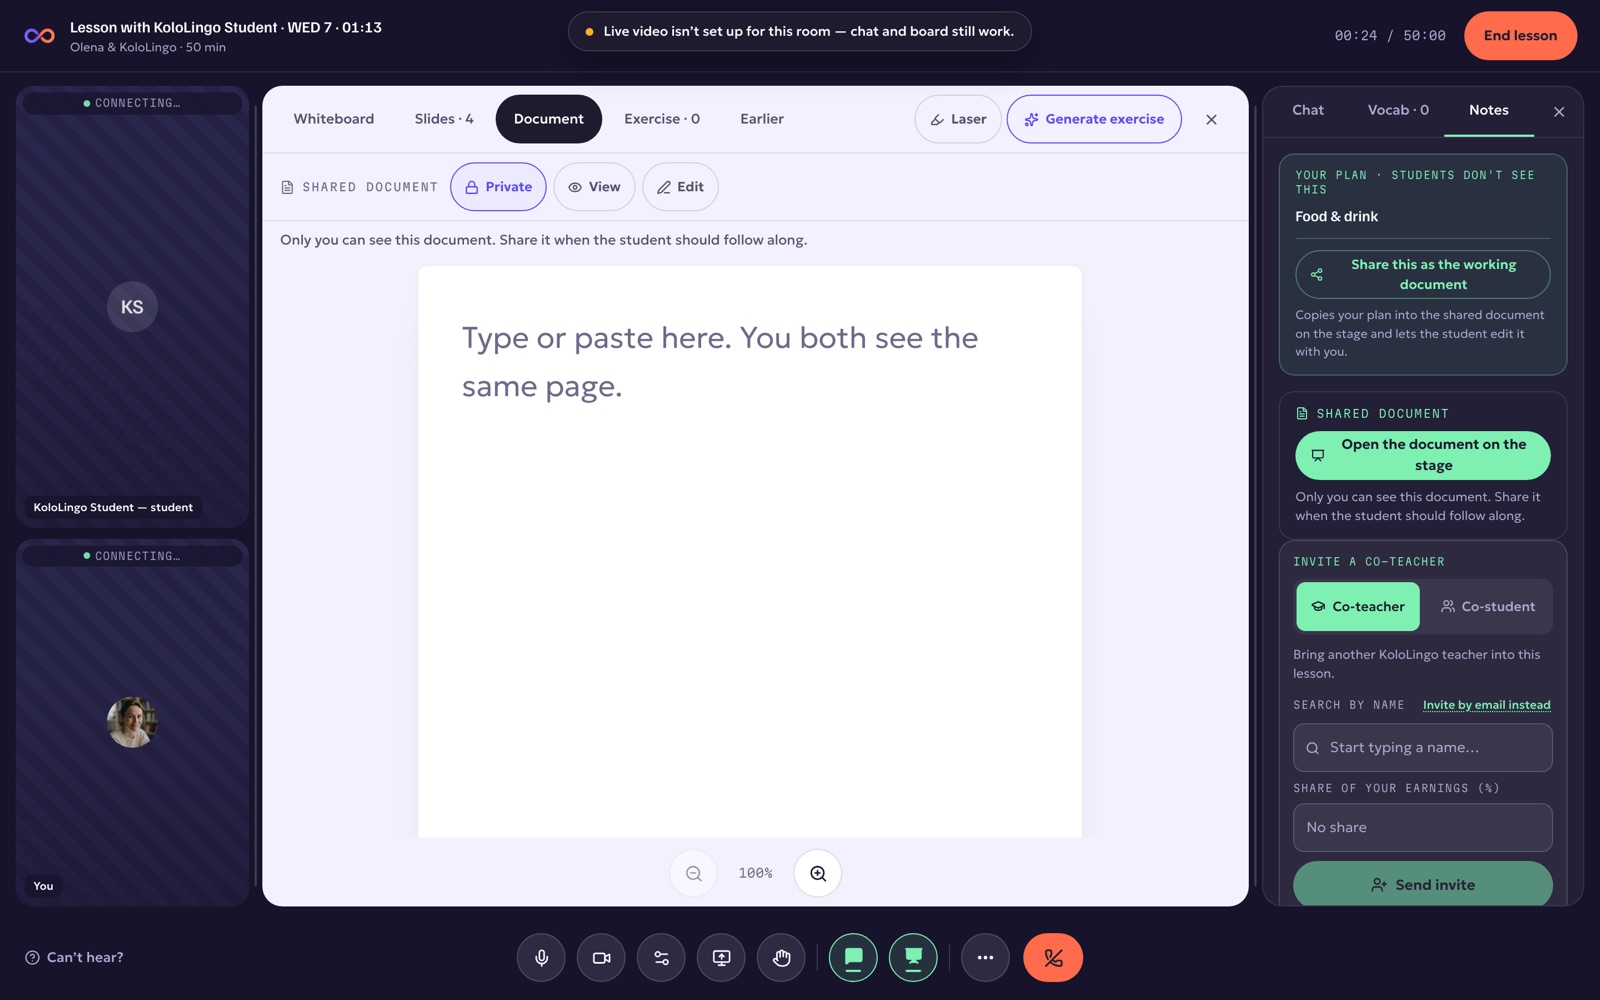
Task: Open the Exercise · 0 tab
Action: pos(662,119)
